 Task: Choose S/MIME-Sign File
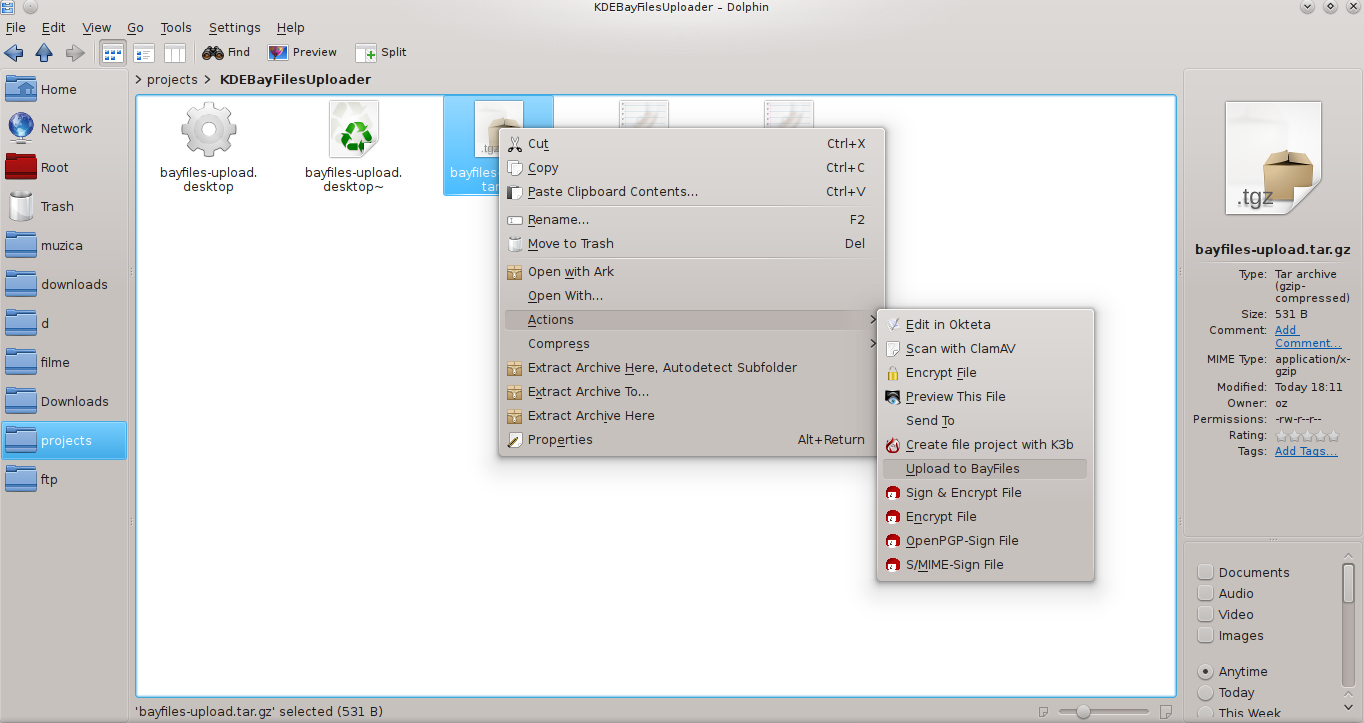tap(985, 565)
